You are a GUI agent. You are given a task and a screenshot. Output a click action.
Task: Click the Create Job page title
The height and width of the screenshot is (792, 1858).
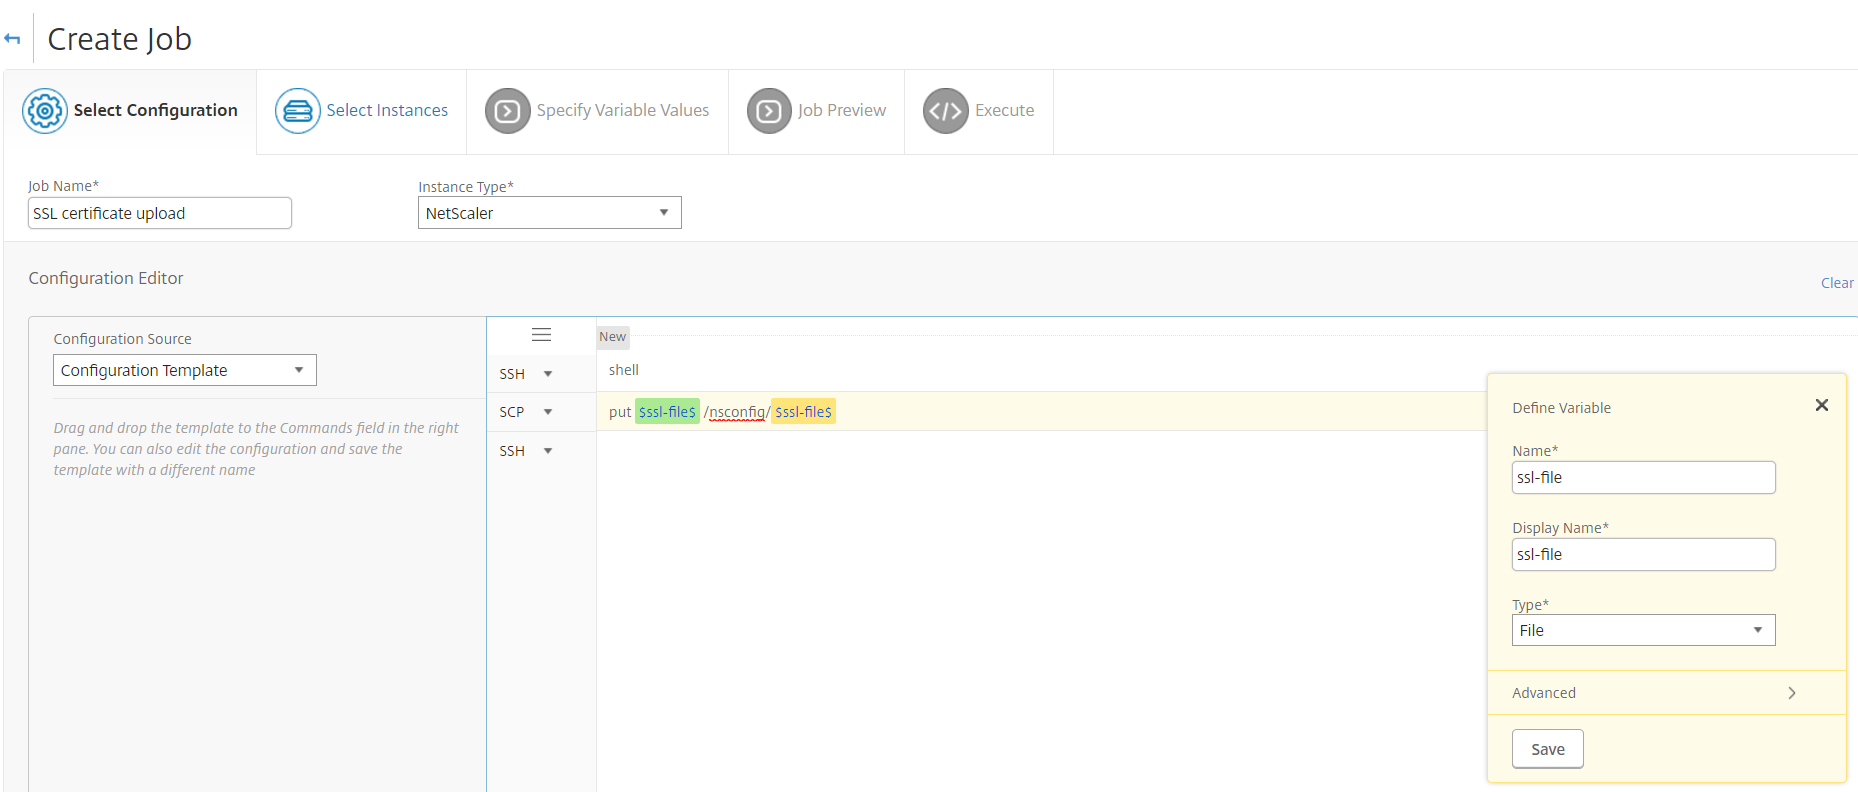(120, 39)
